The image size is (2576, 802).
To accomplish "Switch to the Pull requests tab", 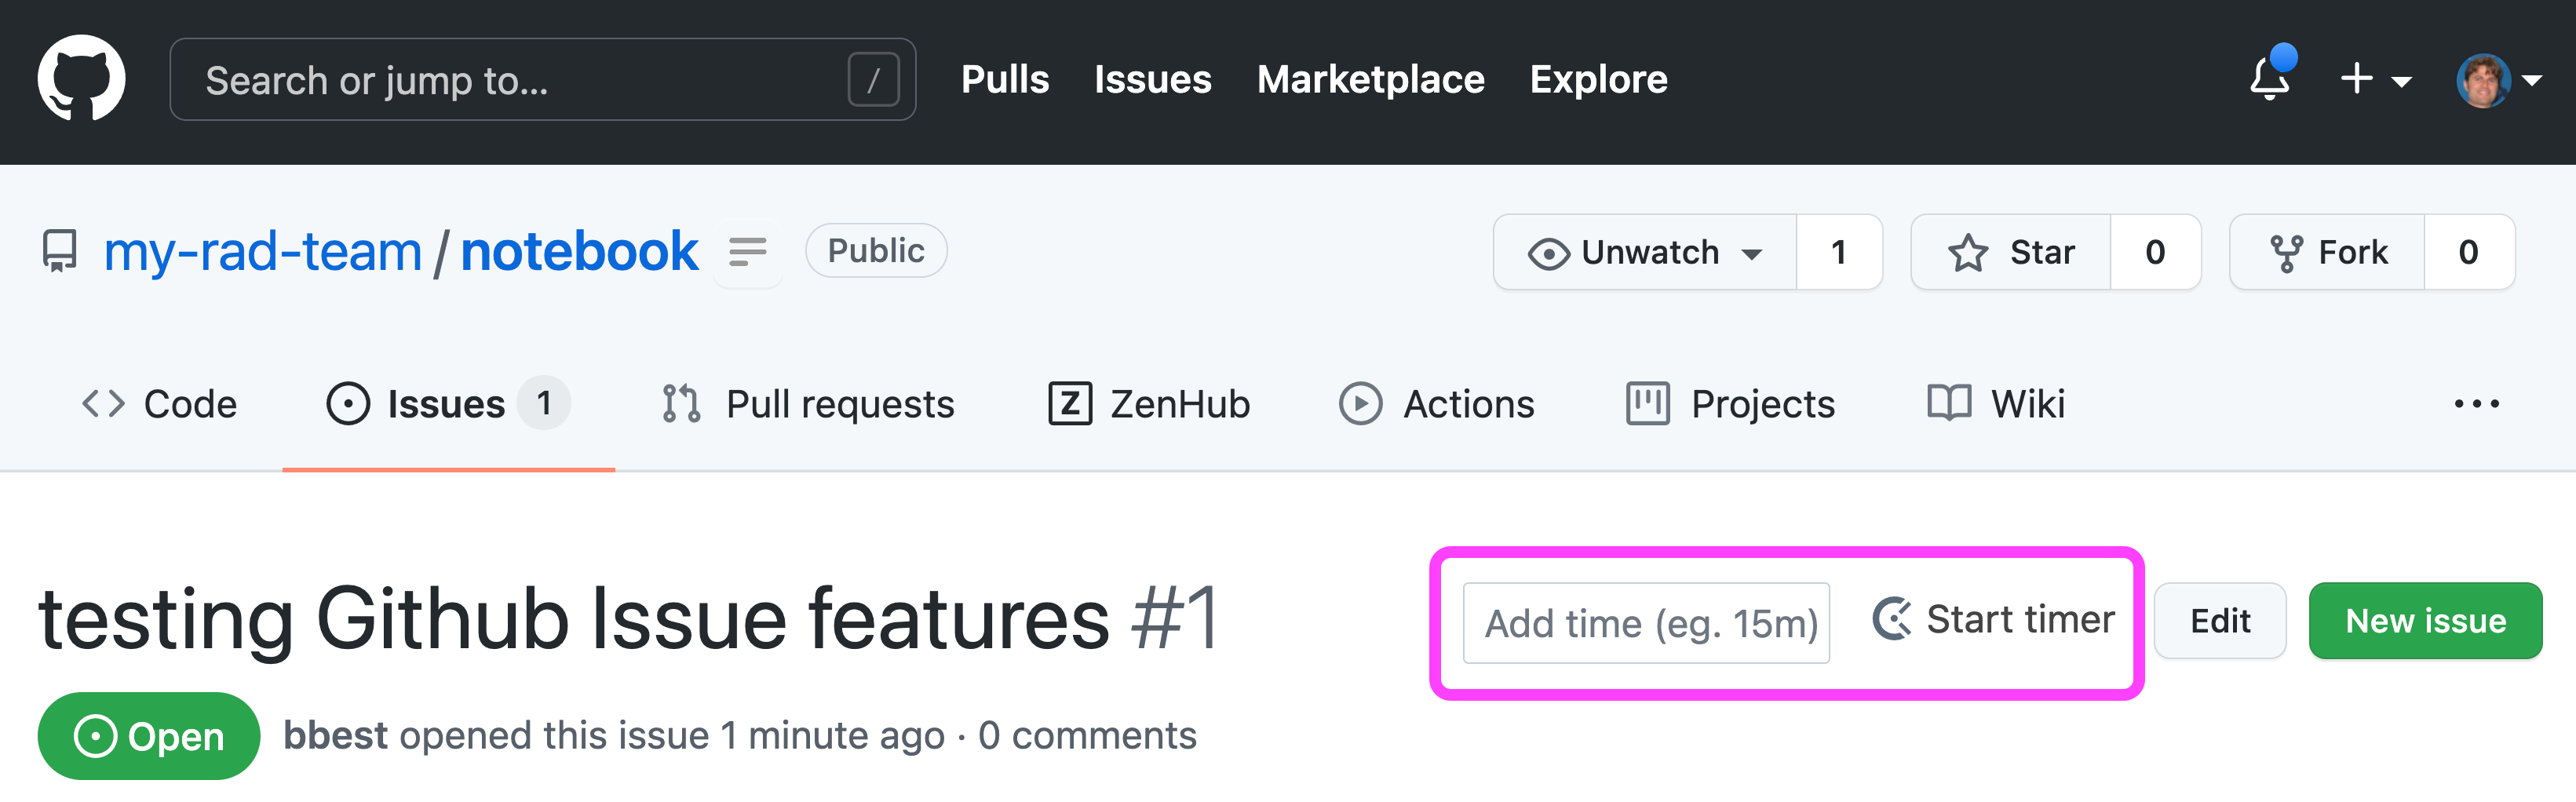I will click(808, 404).
